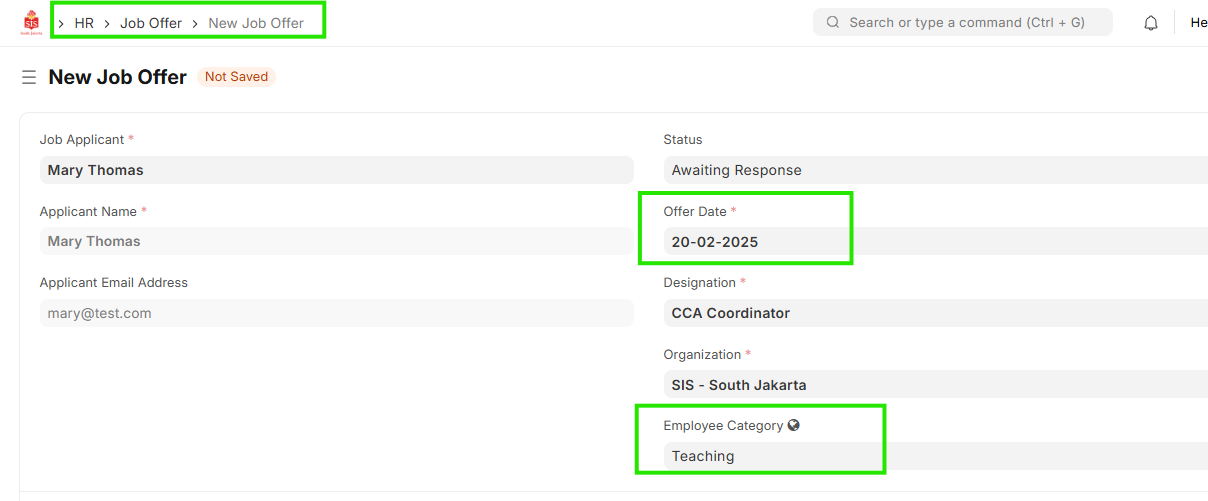1208x501 pixels.
Task: Focus the search or command box
Action: point(965,22)
